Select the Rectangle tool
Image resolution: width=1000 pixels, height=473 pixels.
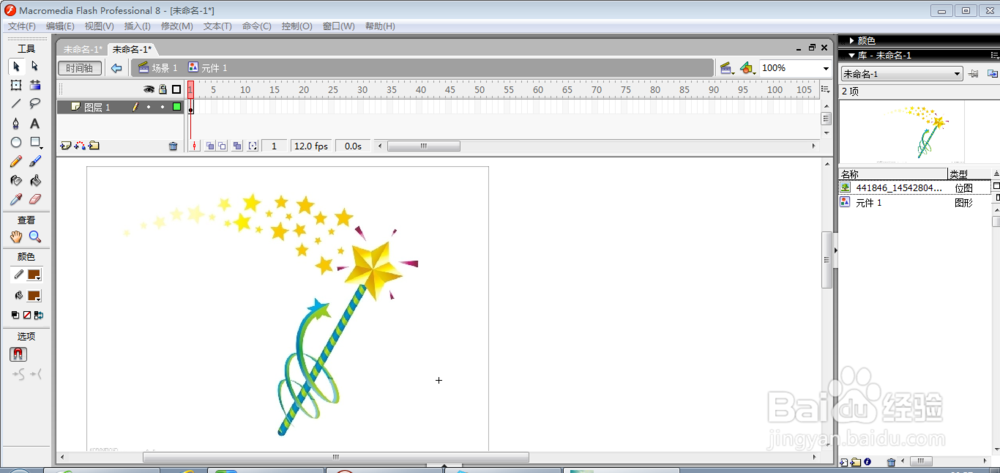click(x=35, y=142)
